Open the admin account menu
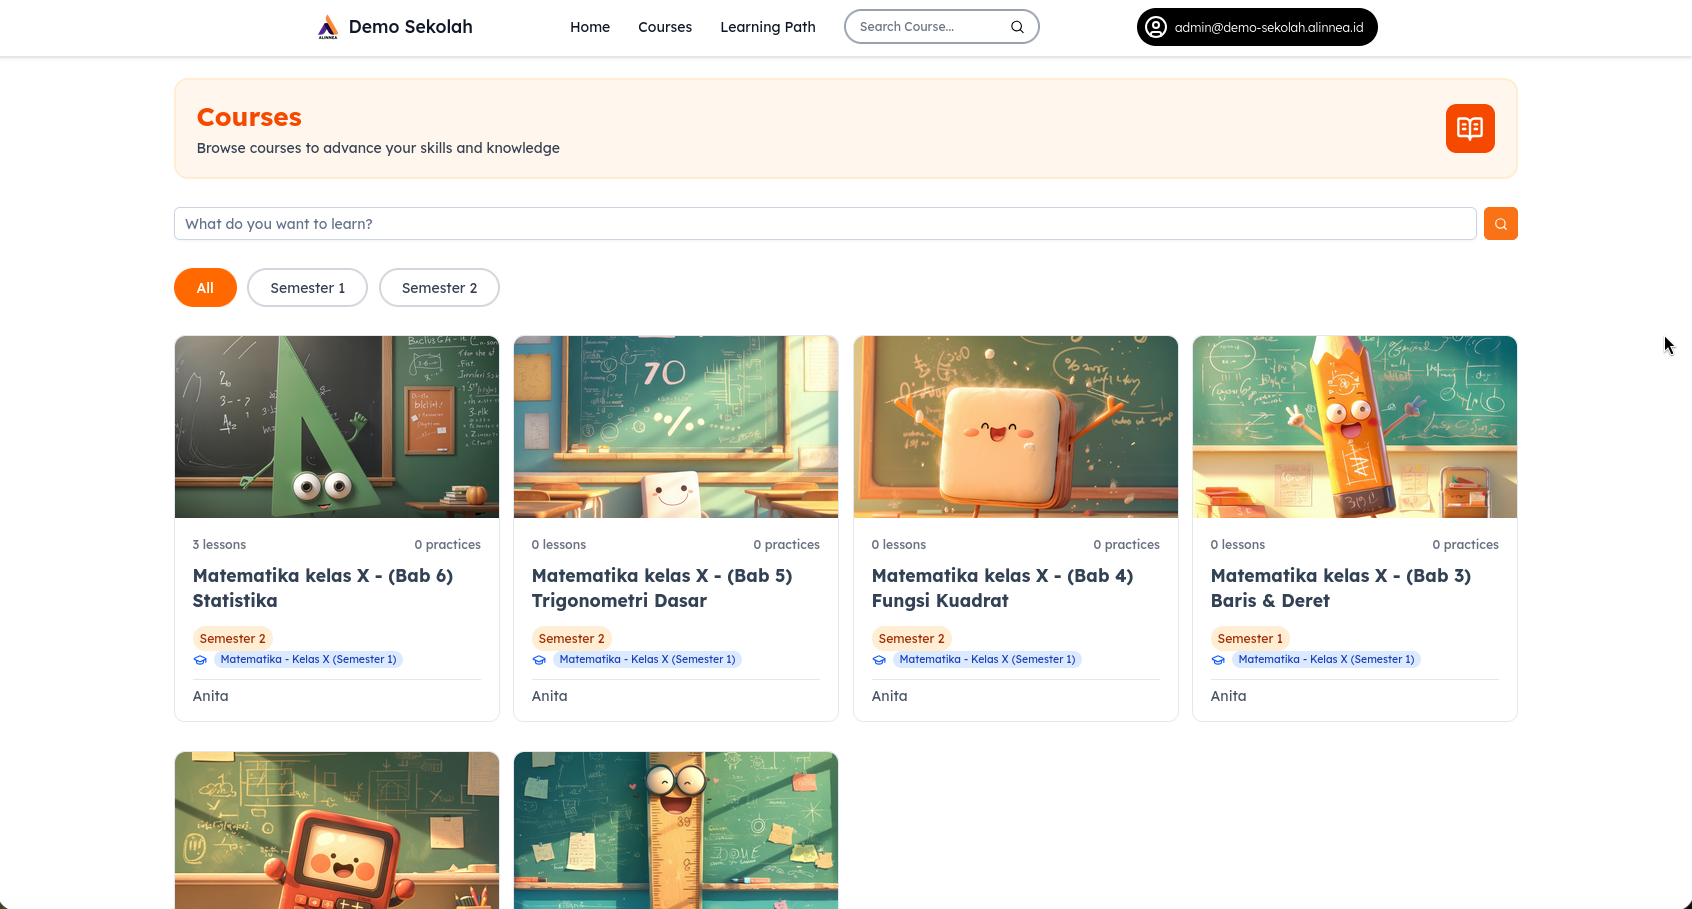Screen dimensions: 1692x909 (1257, 27)
